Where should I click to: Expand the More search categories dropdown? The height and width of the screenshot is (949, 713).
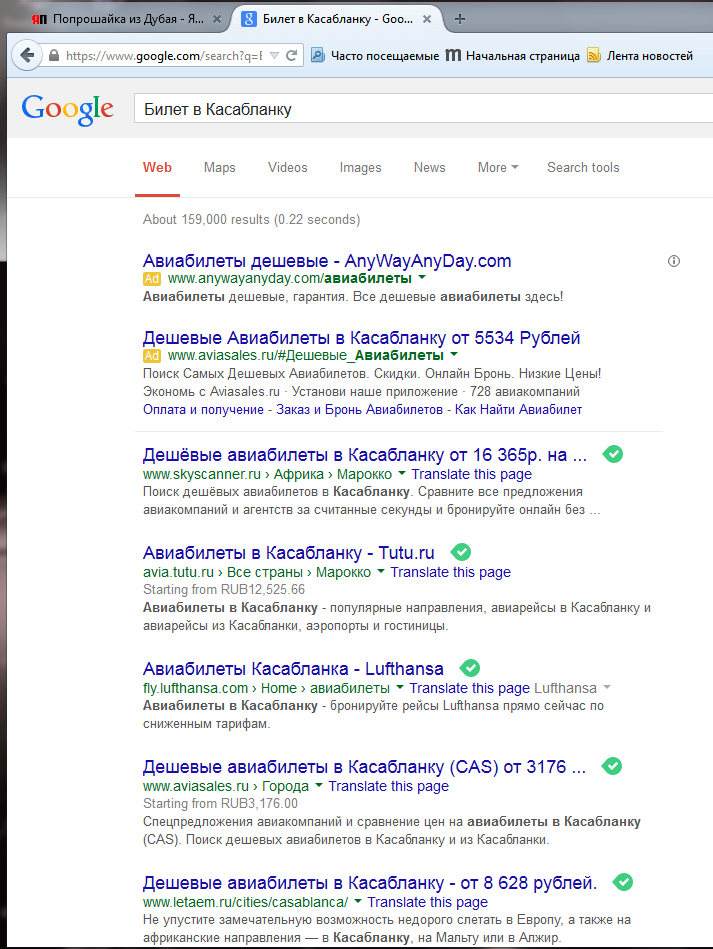point(498,168)
